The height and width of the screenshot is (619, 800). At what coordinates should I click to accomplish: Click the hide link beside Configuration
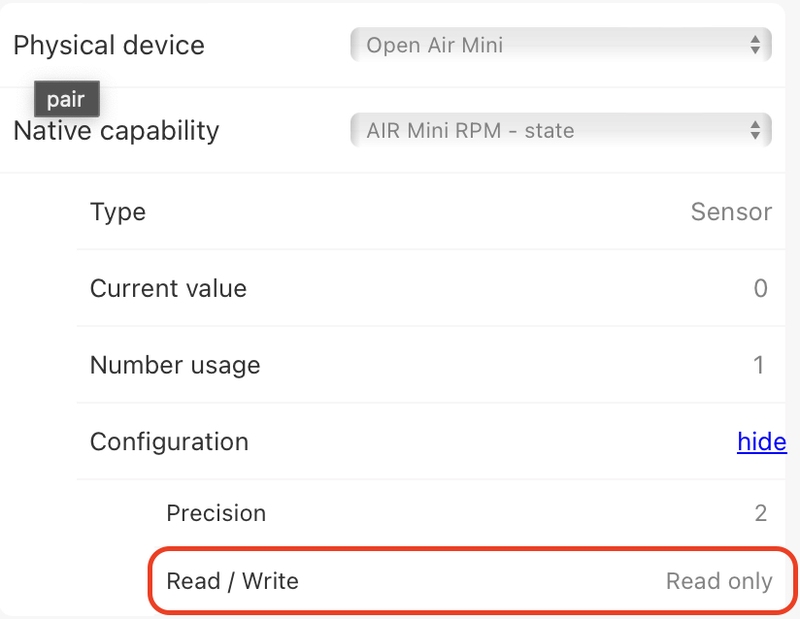pyautogui.click(x=761, y=441)
